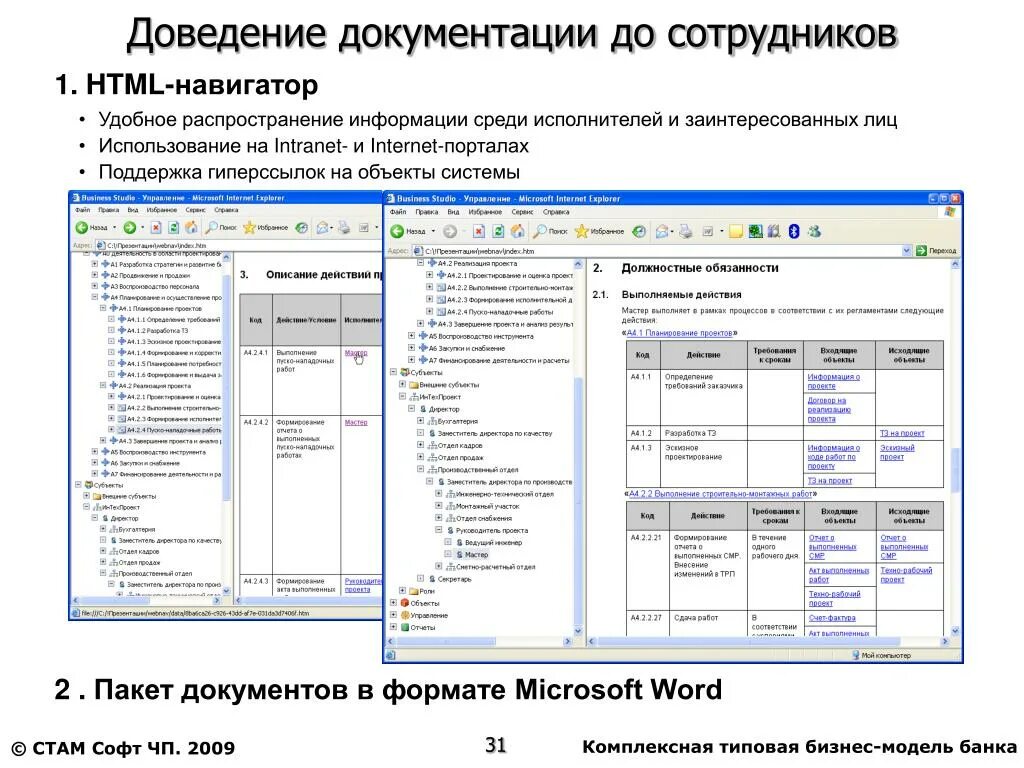
Task: Open the Правка menu in the front window
Action: [x=426, y=212]
